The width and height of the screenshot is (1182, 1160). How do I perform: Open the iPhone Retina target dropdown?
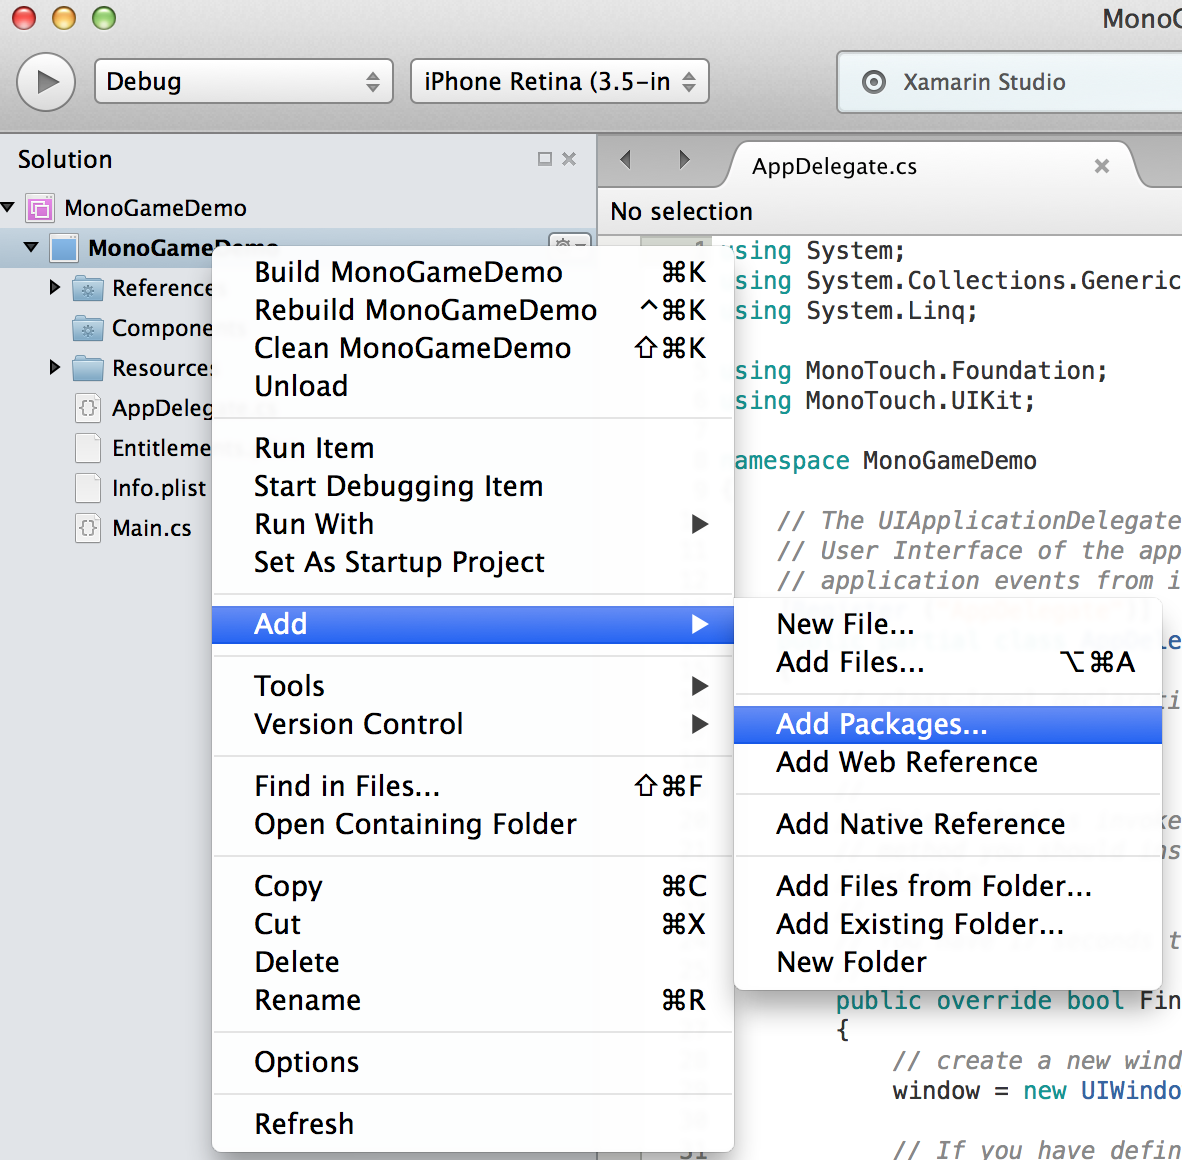pos(559,81)
